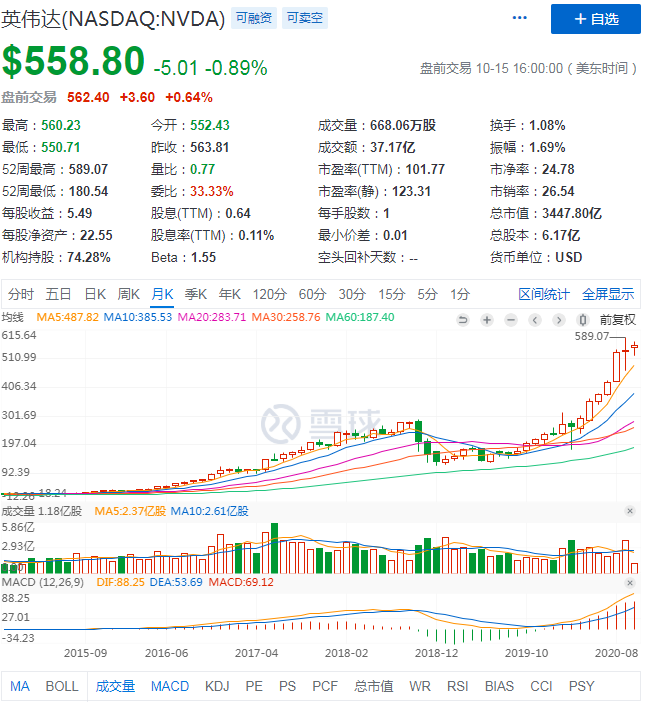The image size is (646, 706).
Task: Add stock to watchlist with 自选
Action: tap(596, 19)
